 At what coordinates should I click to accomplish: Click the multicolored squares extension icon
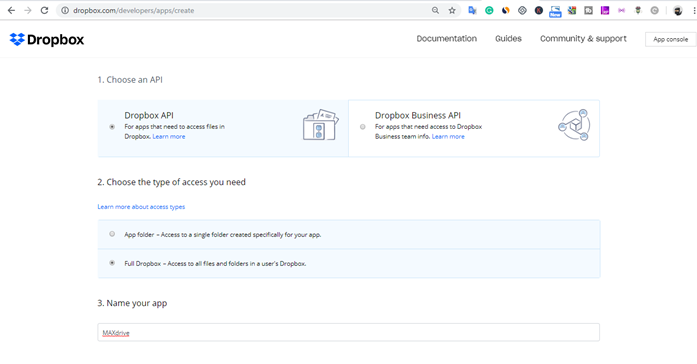pos(572,10)
